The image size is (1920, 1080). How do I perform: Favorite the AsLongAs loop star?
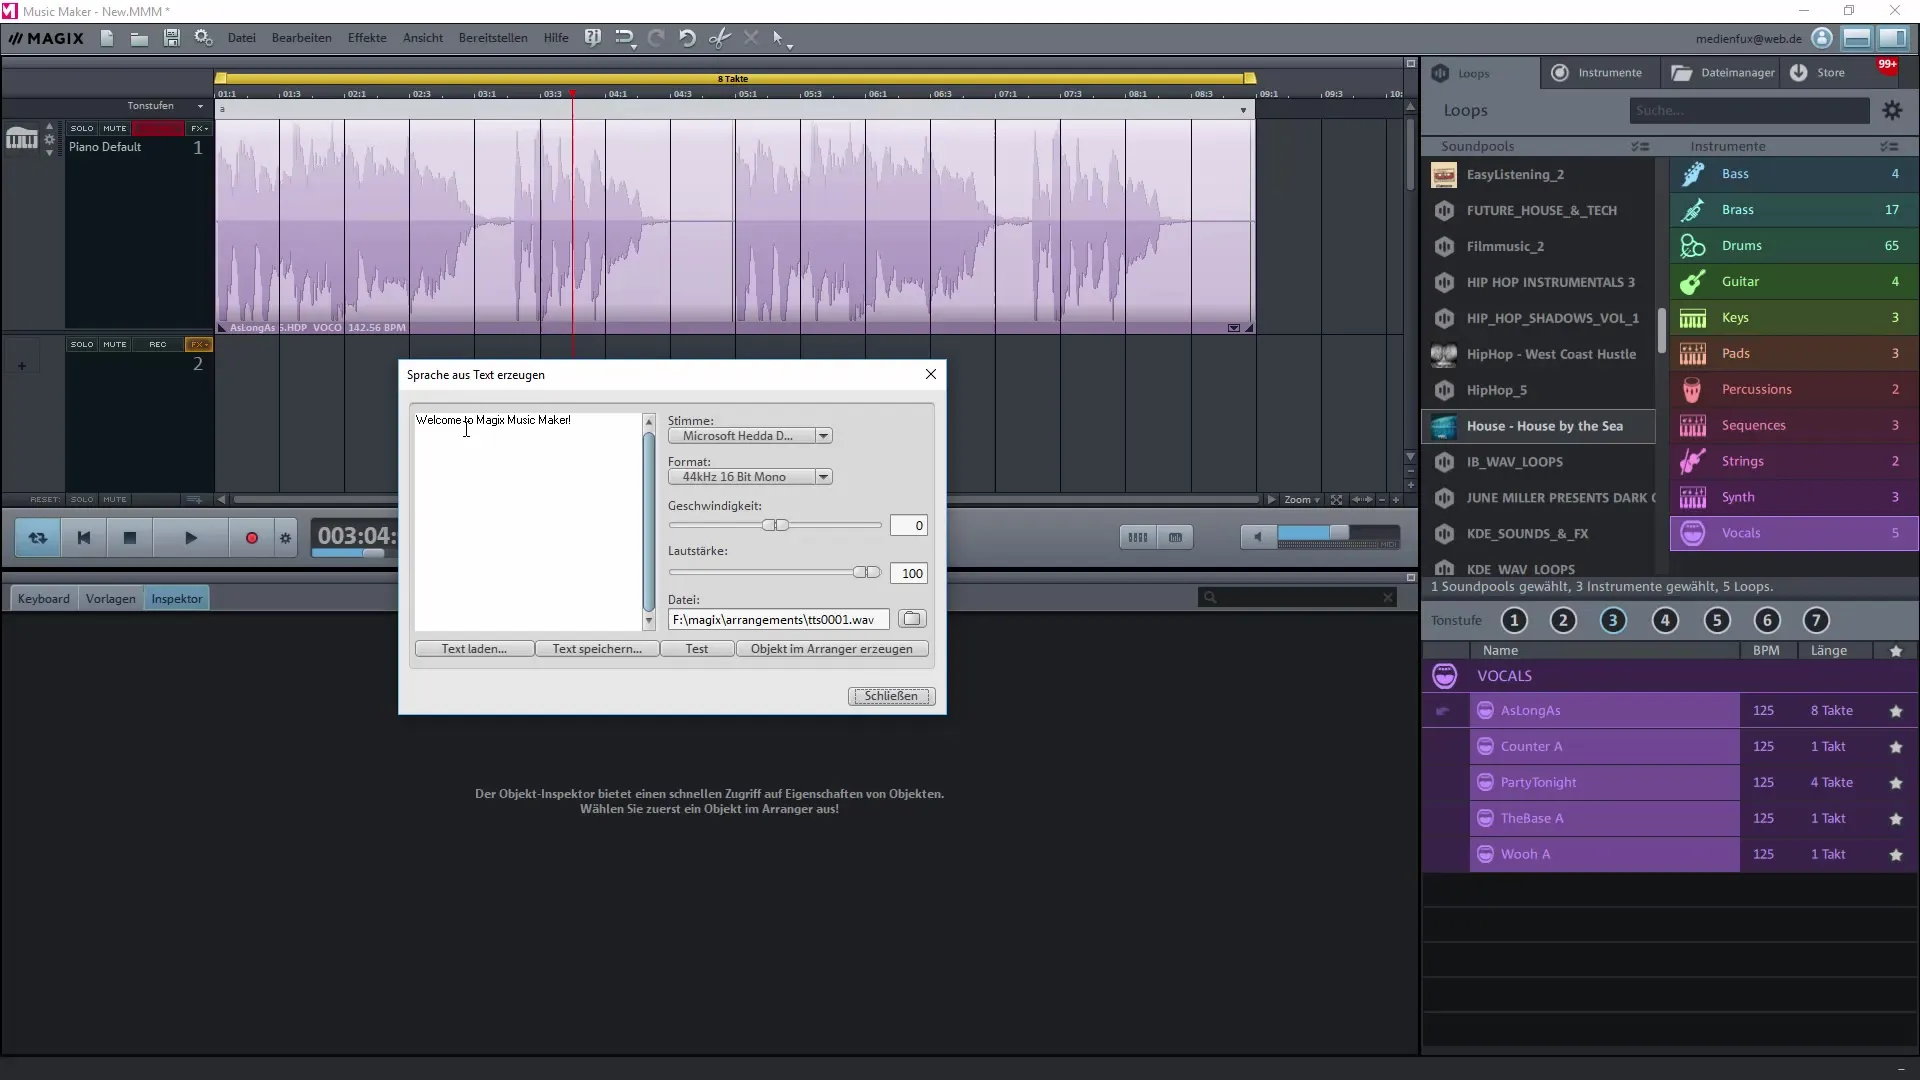(x=1896, y=711)
